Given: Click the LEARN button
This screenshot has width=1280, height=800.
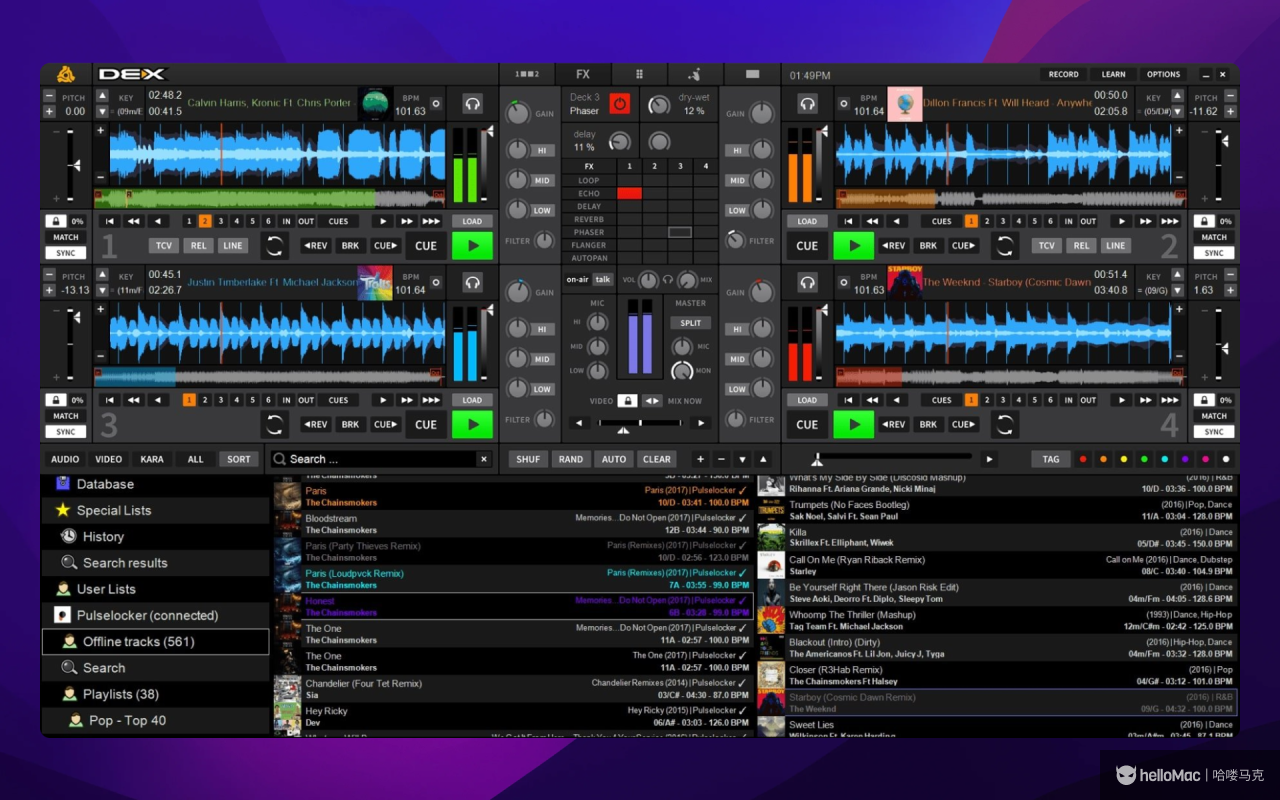Looking at the screenshot, I should 1113,74.
